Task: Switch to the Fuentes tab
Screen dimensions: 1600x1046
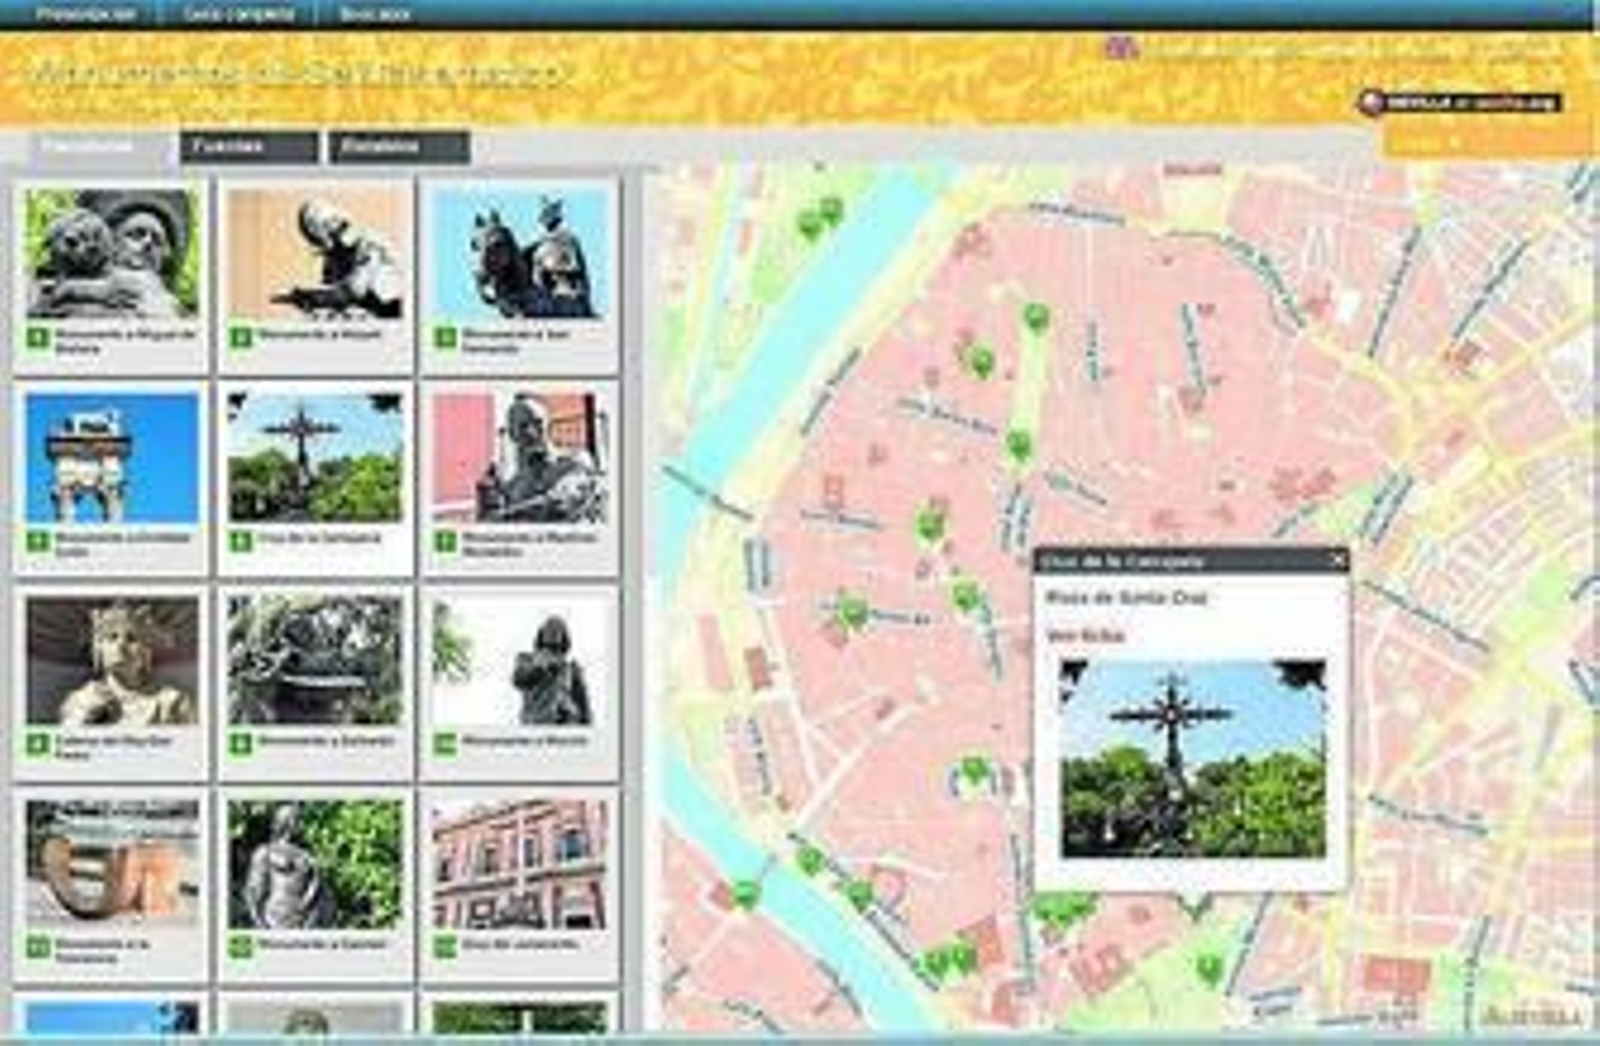Action: pyautogui.click(x=248, y=147)
